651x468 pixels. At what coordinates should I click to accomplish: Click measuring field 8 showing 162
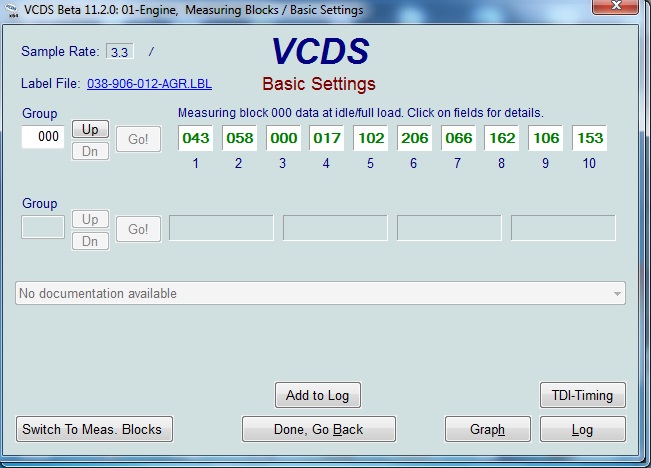pos(502,138)
